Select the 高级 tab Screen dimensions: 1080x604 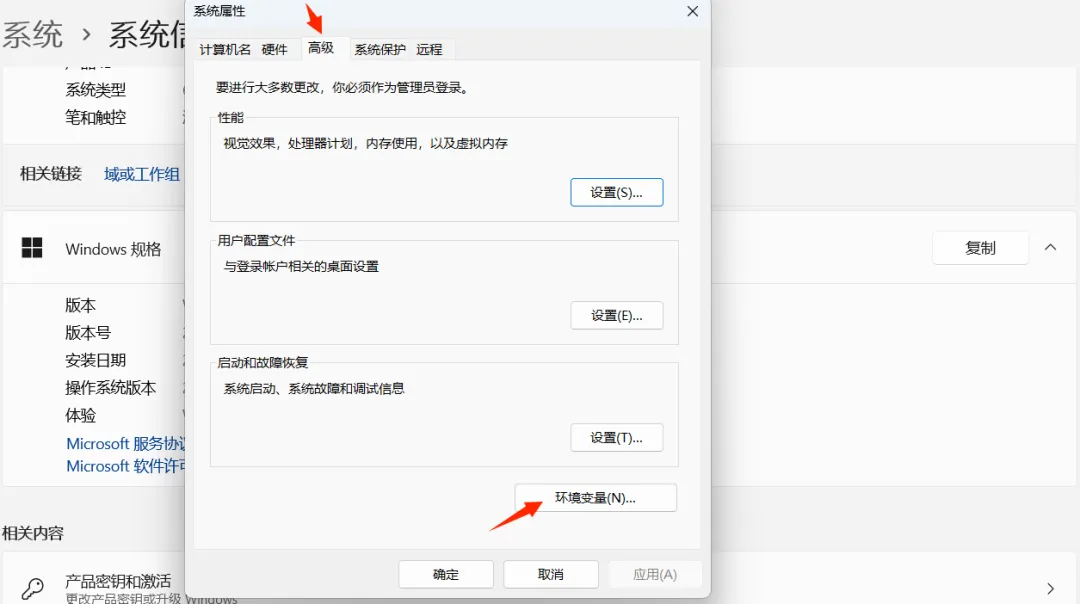click(323, 48)
